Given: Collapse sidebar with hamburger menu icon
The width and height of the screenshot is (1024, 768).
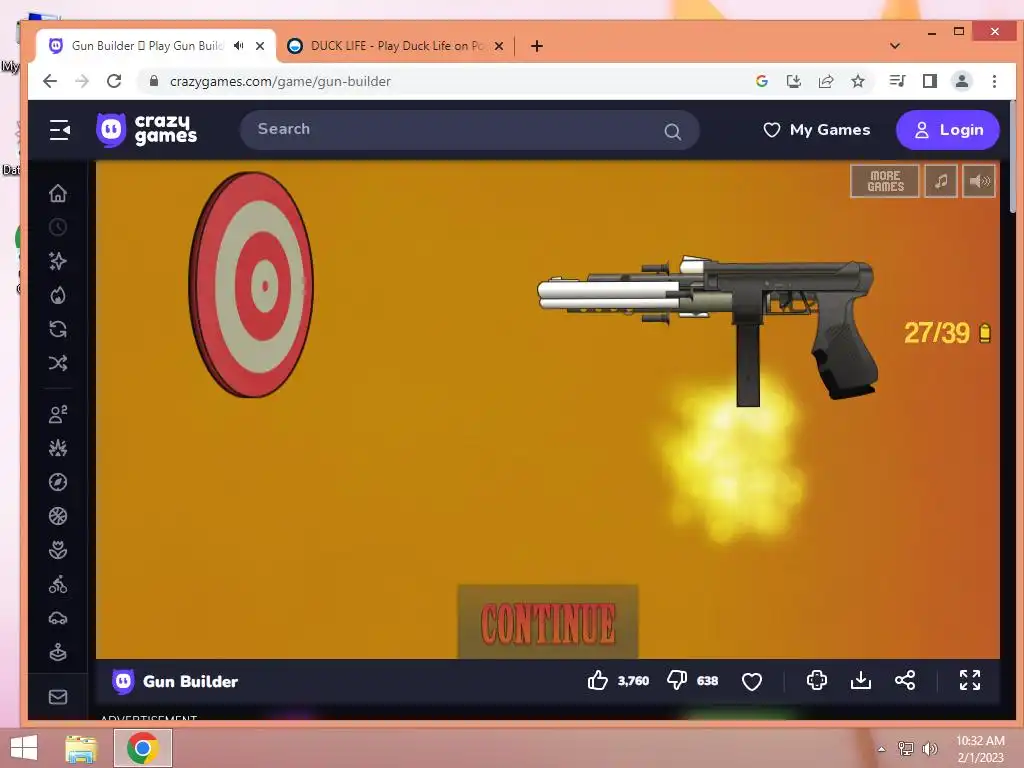Looking at the screenshot, I should 59,130.
